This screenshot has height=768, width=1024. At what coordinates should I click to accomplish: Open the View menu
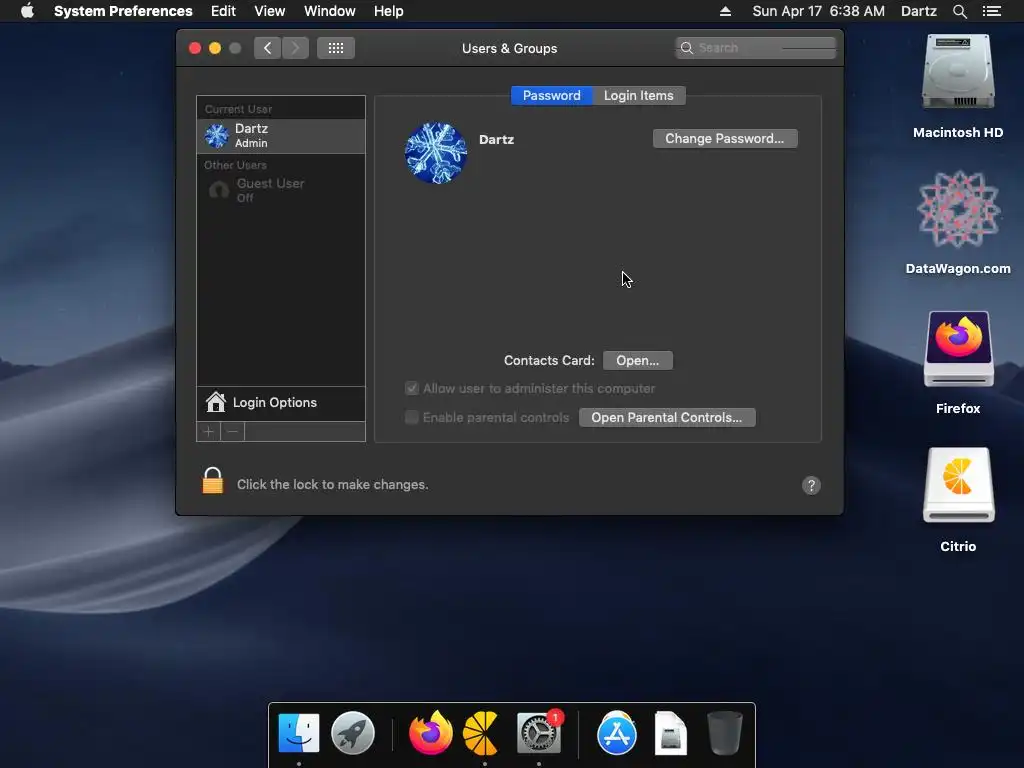click(x=269, y=11)
